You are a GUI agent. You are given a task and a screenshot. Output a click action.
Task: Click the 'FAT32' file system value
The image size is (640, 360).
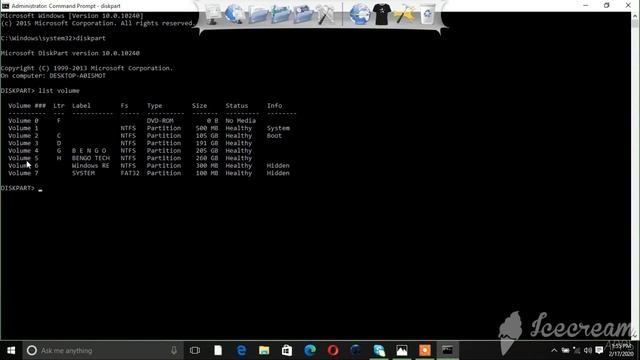point(130,173)
